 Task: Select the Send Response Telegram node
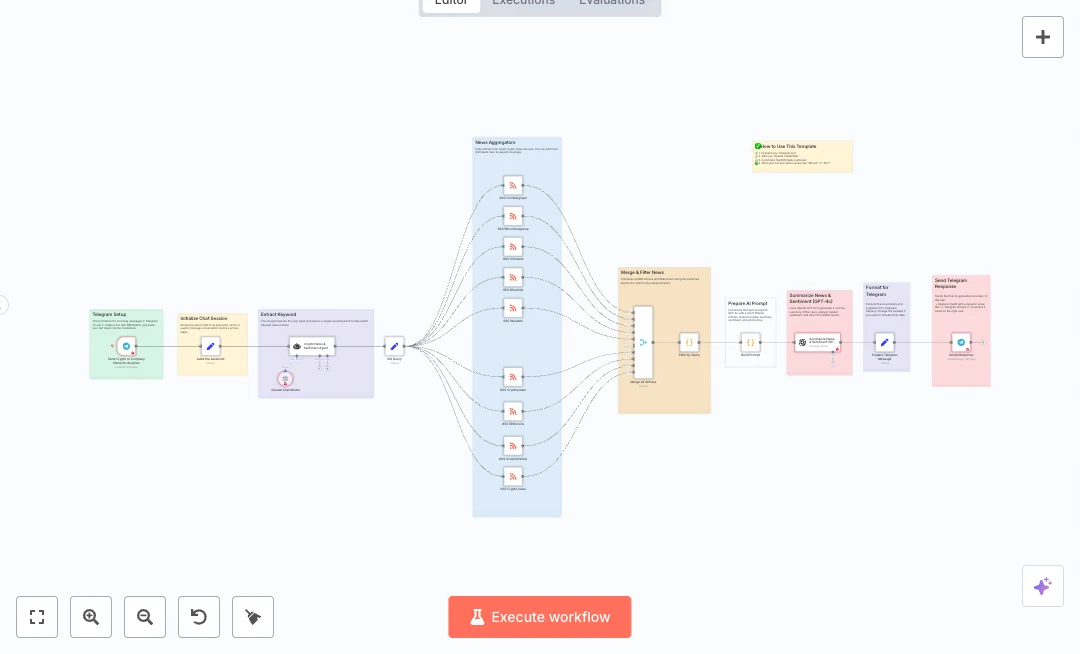click(x=961, y=342)
